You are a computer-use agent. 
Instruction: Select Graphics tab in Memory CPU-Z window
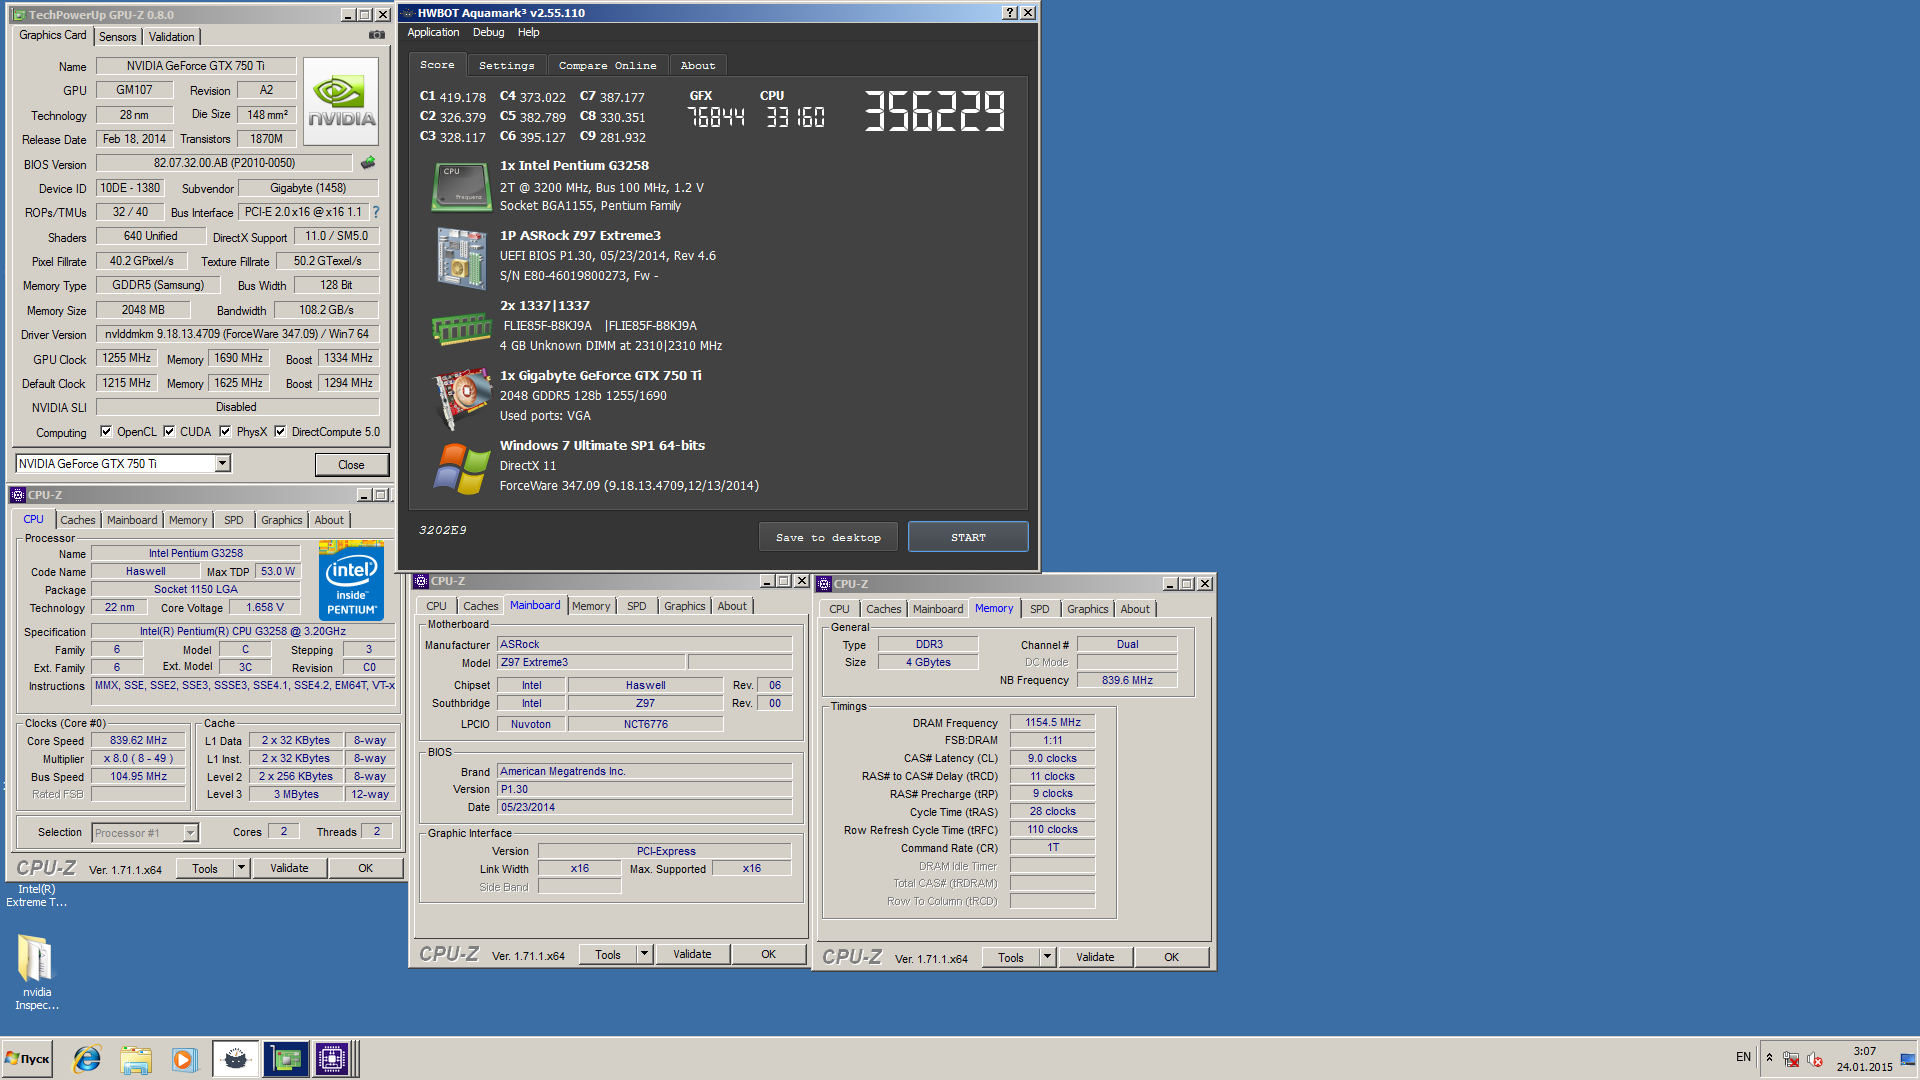click(x=1087, y=609)
